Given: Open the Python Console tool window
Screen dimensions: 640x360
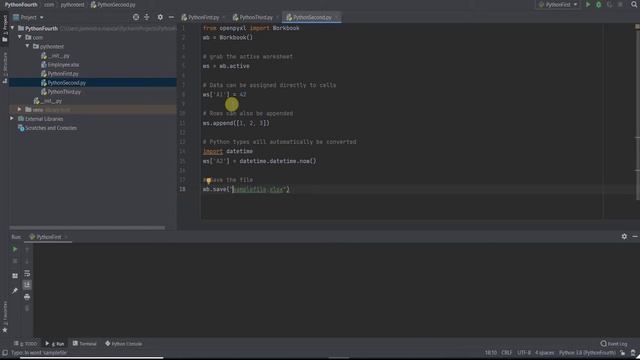Looking at the screenshot, I should (x=124, y=344).
